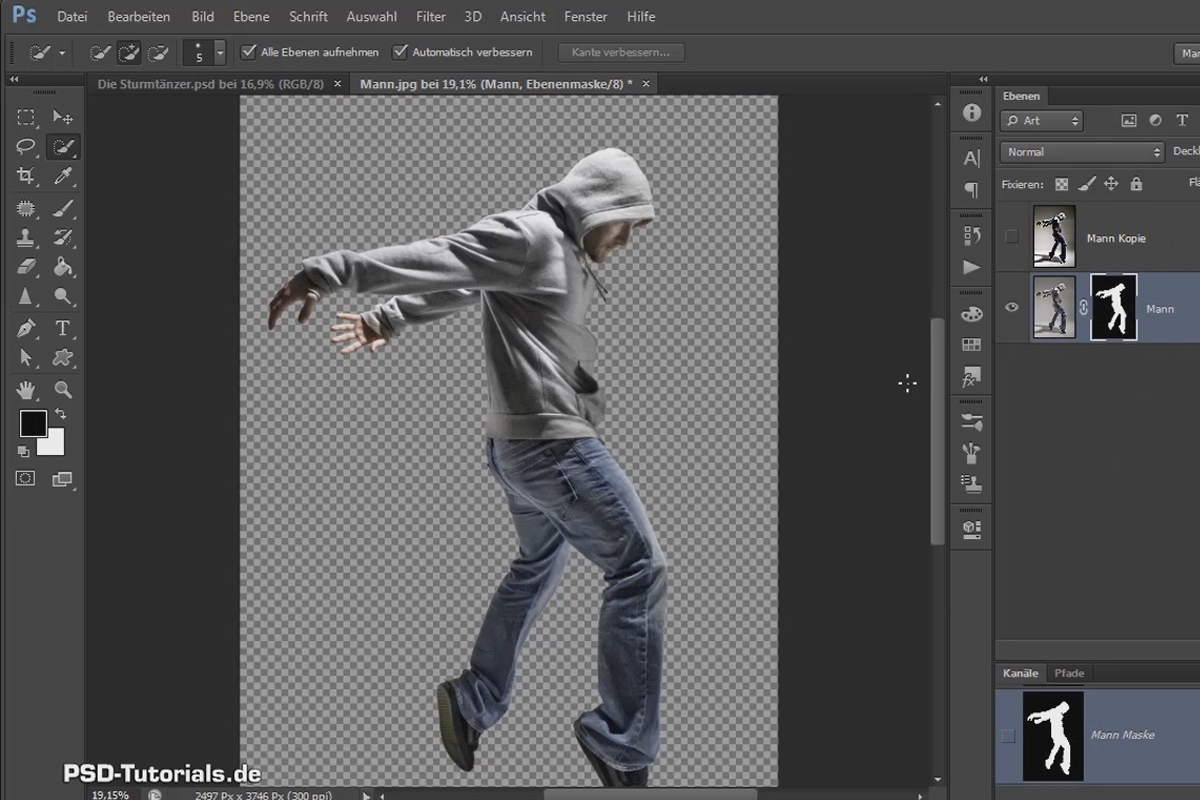This screenshot has height=800, width=1200.
Task: Select the Dodge tool
Action: (63, 297)
